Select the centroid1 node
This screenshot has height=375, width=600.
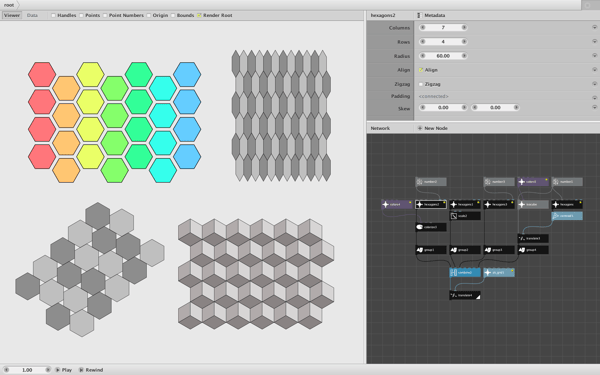click(567, 216)
